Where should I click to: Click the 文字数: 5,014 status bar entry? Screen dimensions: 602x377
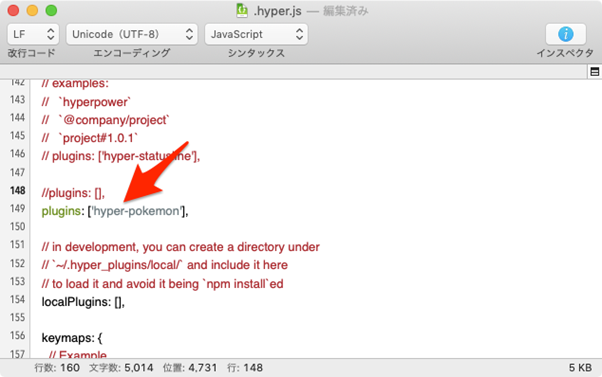(121, 368)
